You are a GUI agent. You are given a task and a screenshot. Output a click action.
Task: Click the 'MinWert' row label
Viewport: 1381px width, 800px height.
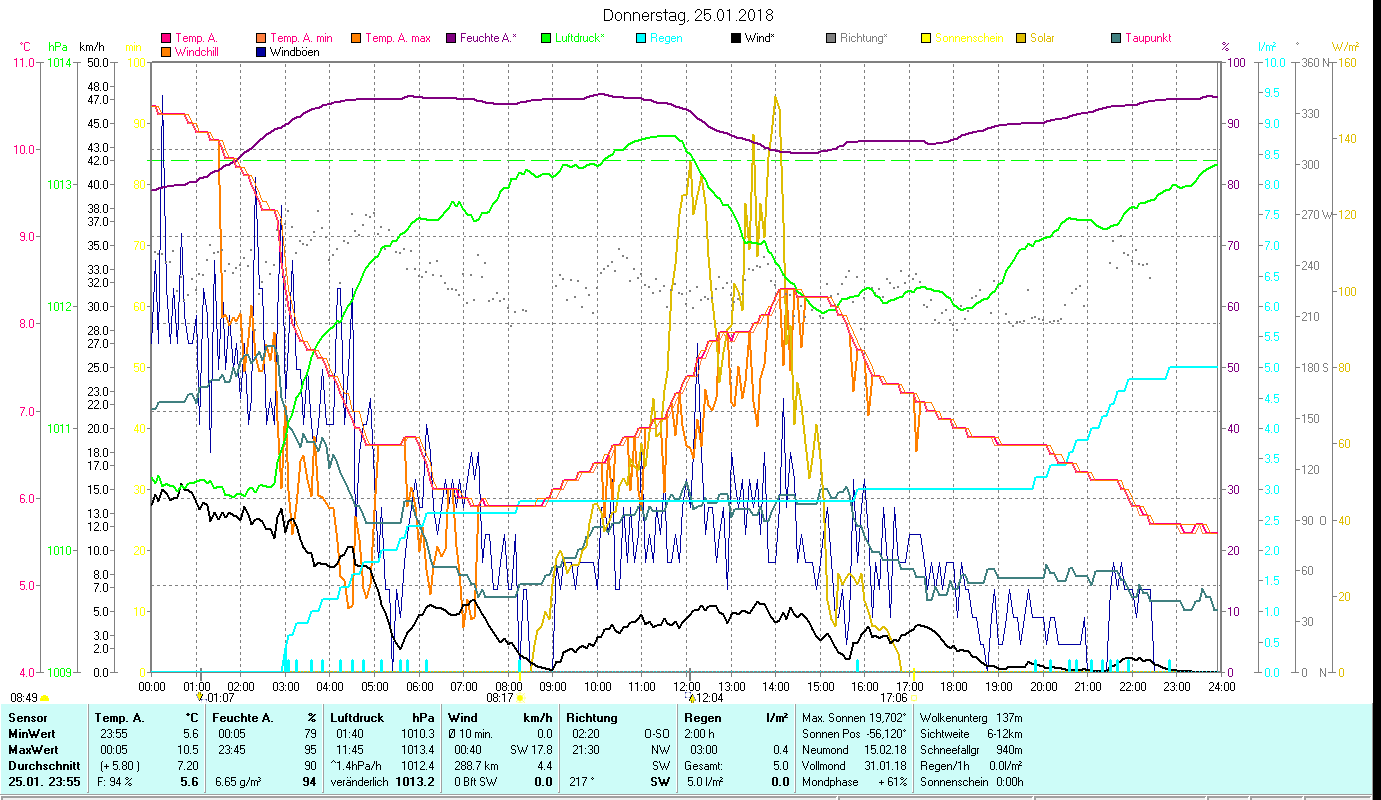pyautogui.click(x=31, y=734)
